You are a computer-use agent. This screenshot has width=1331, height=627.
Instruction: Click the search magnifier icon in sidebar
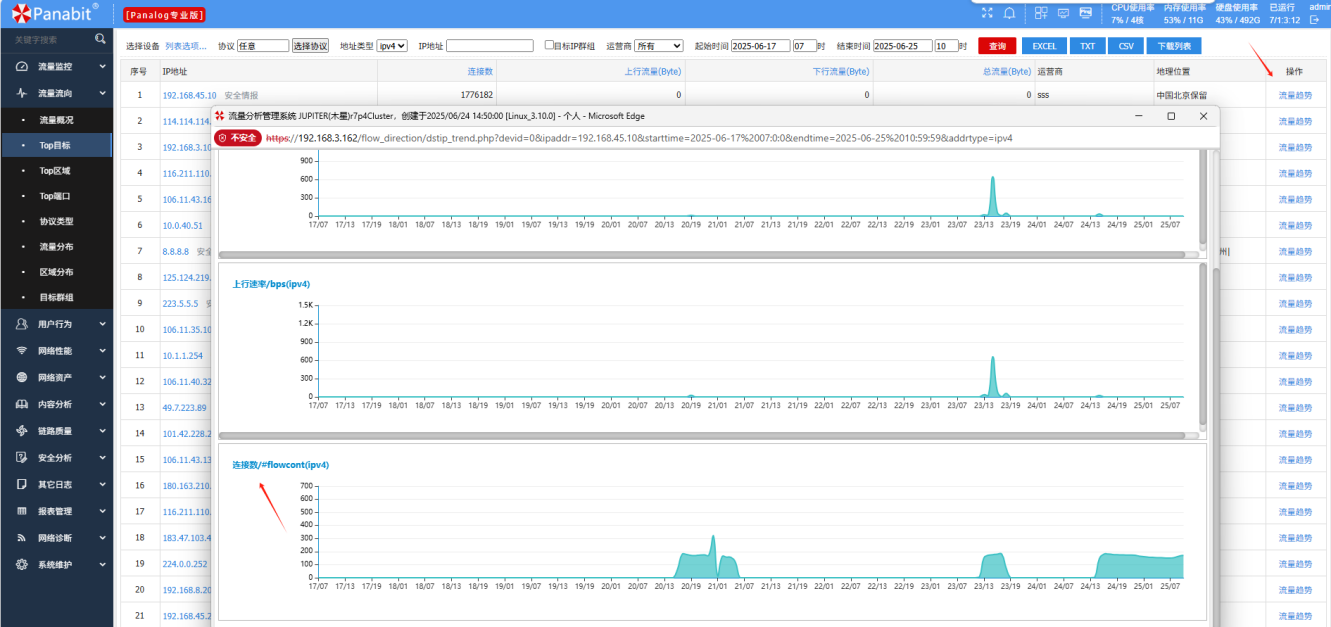(100, 39)
